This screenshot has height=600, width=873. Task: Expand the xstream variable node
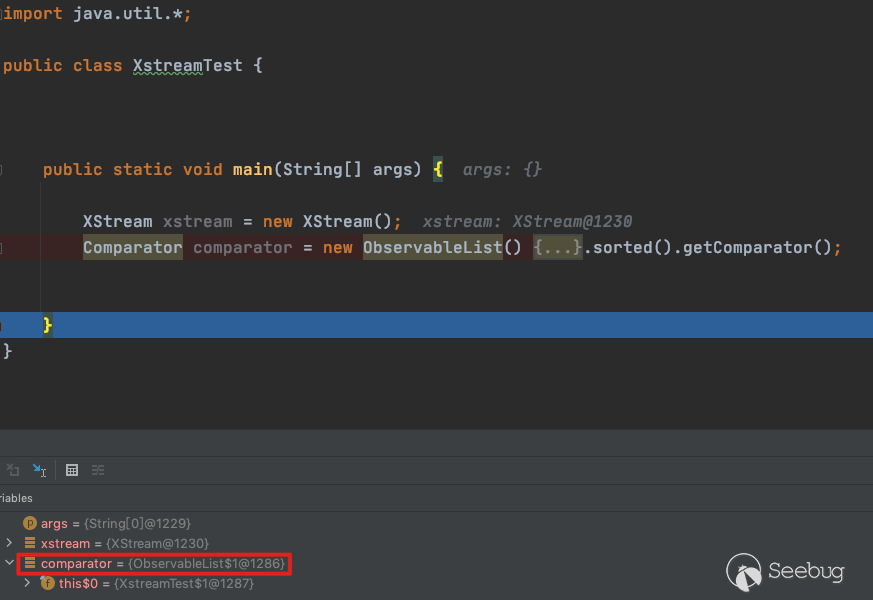pyautogui.click(x=9, y=542)
